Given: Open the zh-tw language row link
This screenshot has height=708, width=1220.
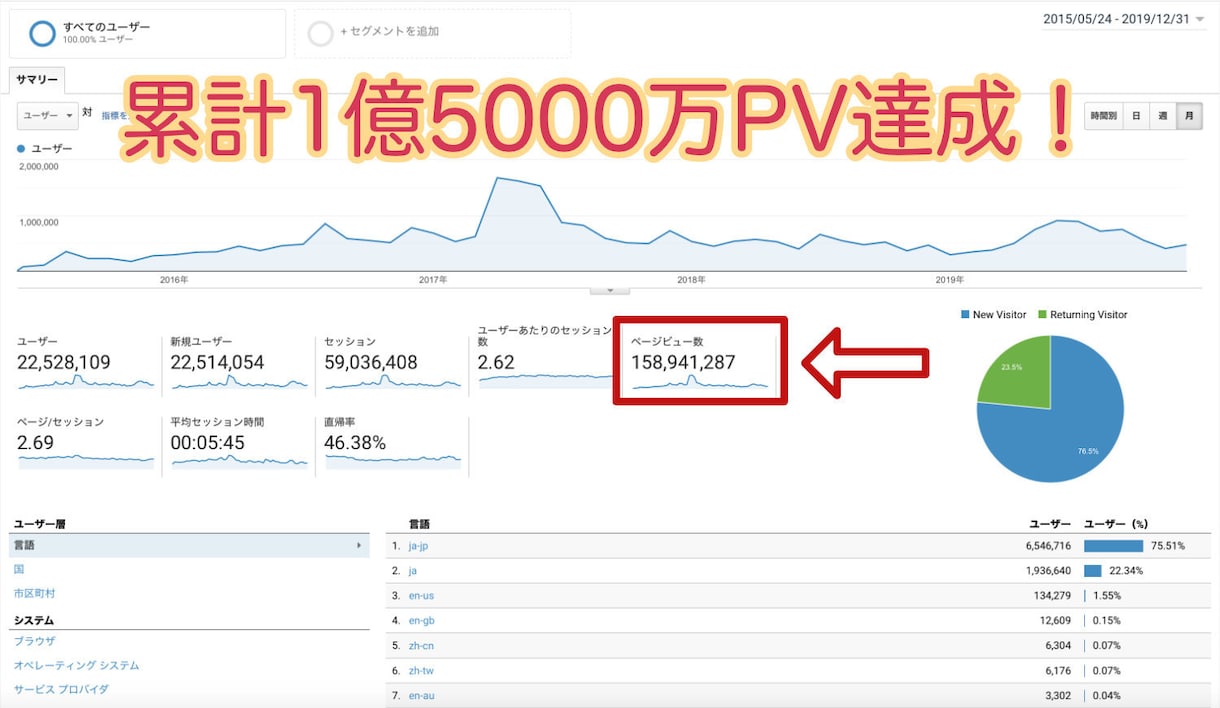Looking at the screenshot, I should [421, 670].
